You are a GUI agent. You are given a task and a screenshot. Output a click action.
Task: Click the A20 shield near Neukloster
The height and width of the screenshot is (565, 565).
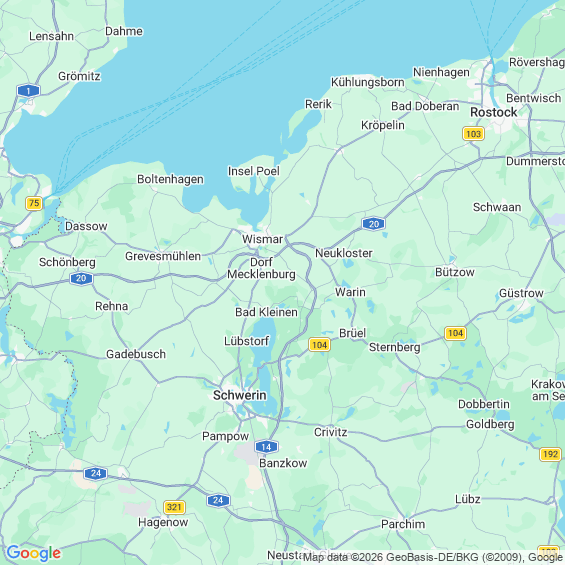click(373, 224)
